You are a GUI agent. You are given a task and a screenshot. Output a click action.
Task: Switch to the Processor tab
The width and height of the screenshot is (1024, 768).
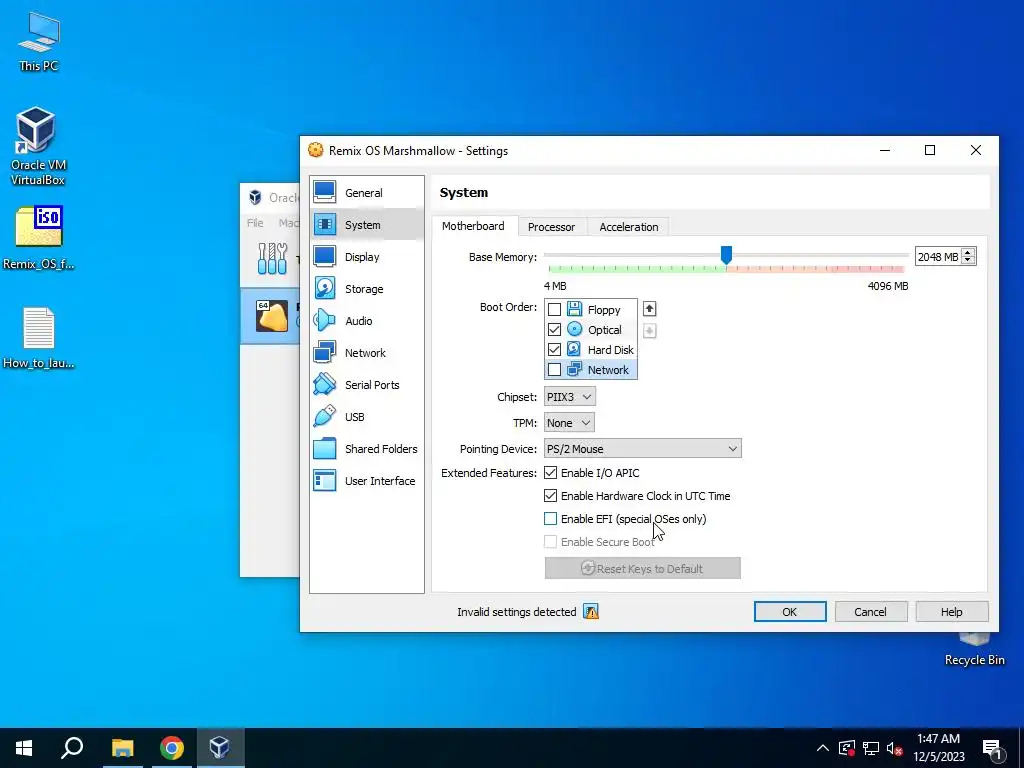click(552, 227)
